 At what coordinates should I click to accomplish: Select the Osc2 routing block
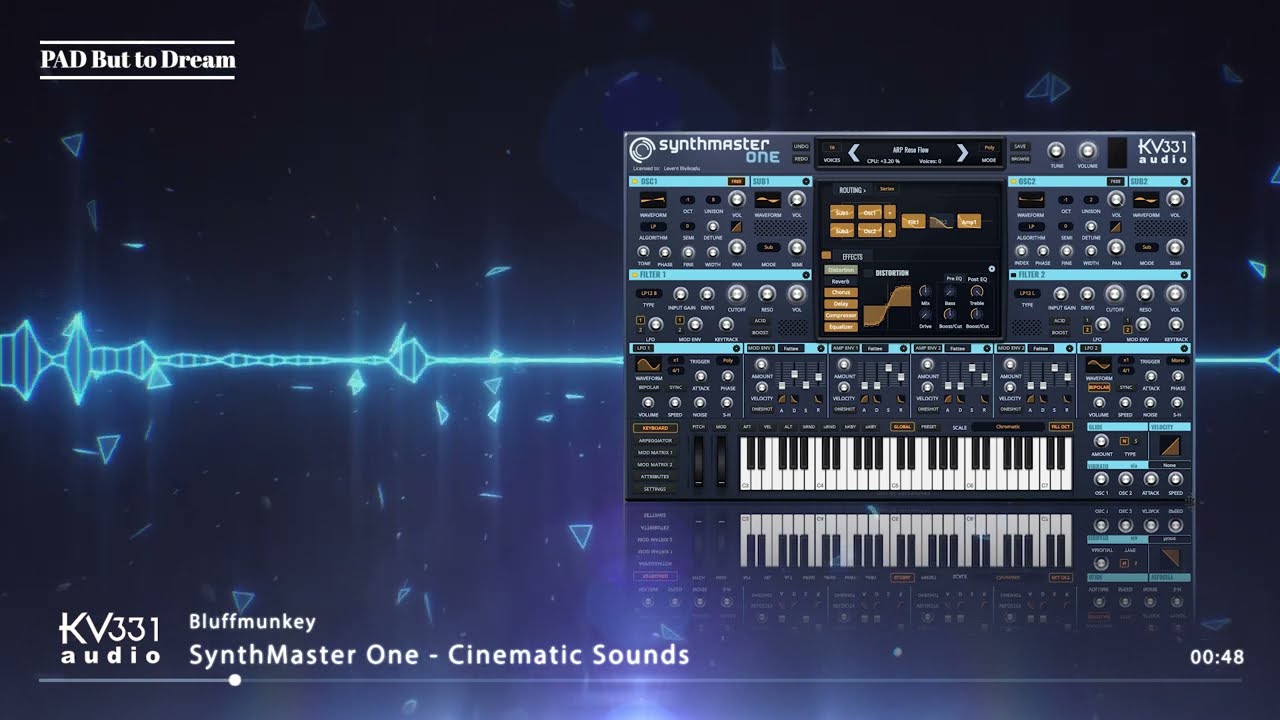pos(869,231)
